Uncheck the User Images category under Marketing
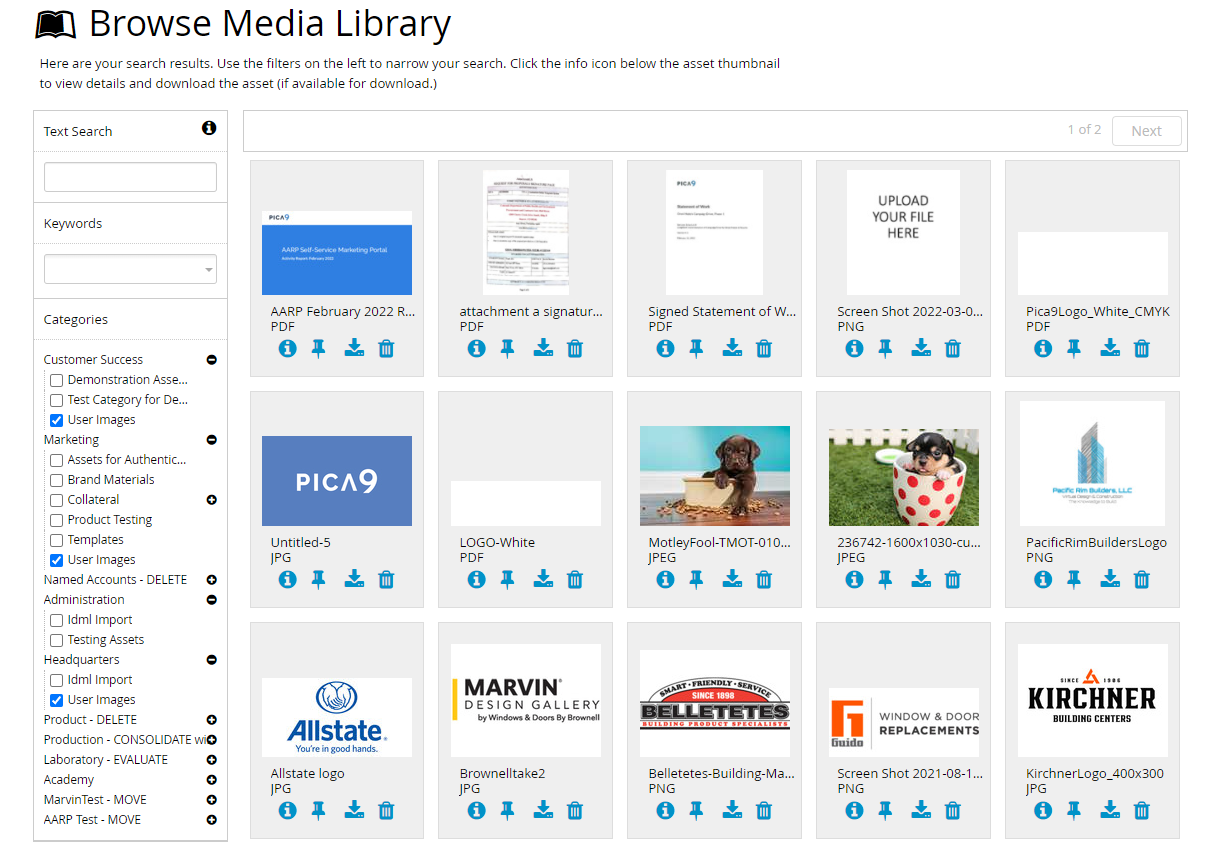The image size is (1208, 854). [x=56, y=560]
